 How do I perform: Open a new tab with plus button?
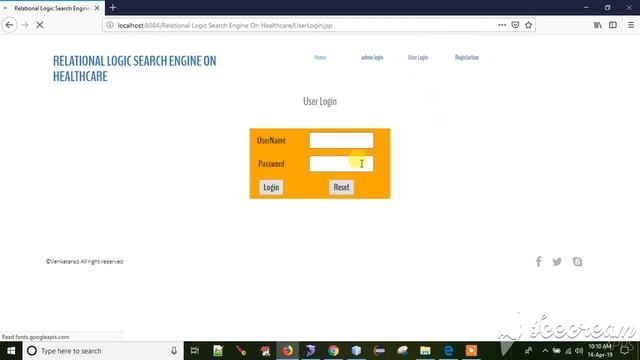click(x=113, y=8)
